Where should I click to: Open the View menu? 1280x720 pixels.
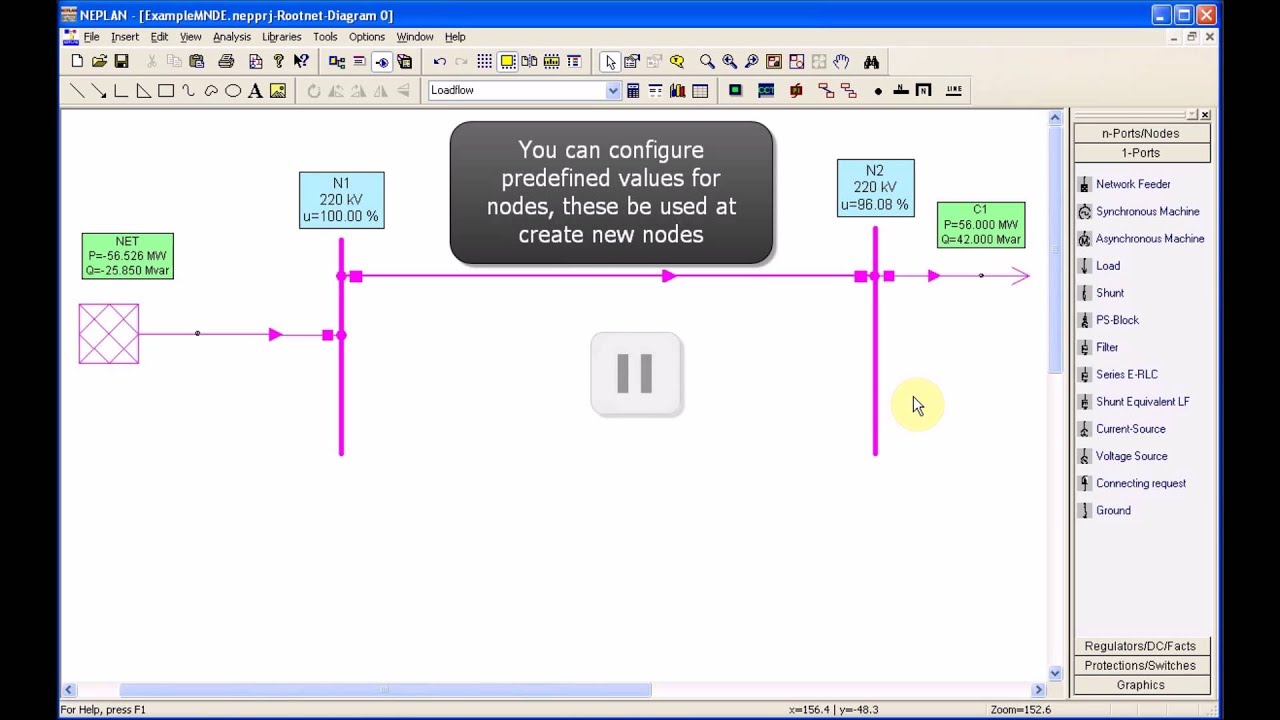[x=190, y=37]
